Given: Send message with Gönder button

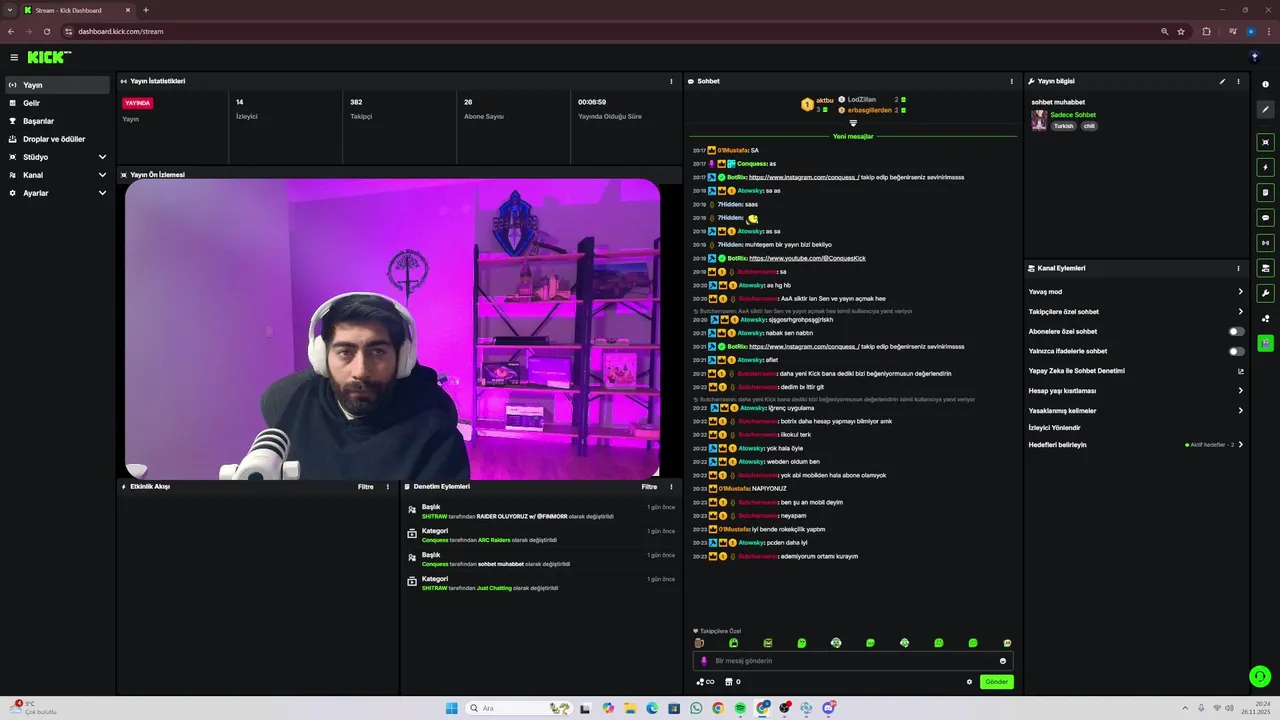Looking at the screenshot, I should tap(997, 682).
